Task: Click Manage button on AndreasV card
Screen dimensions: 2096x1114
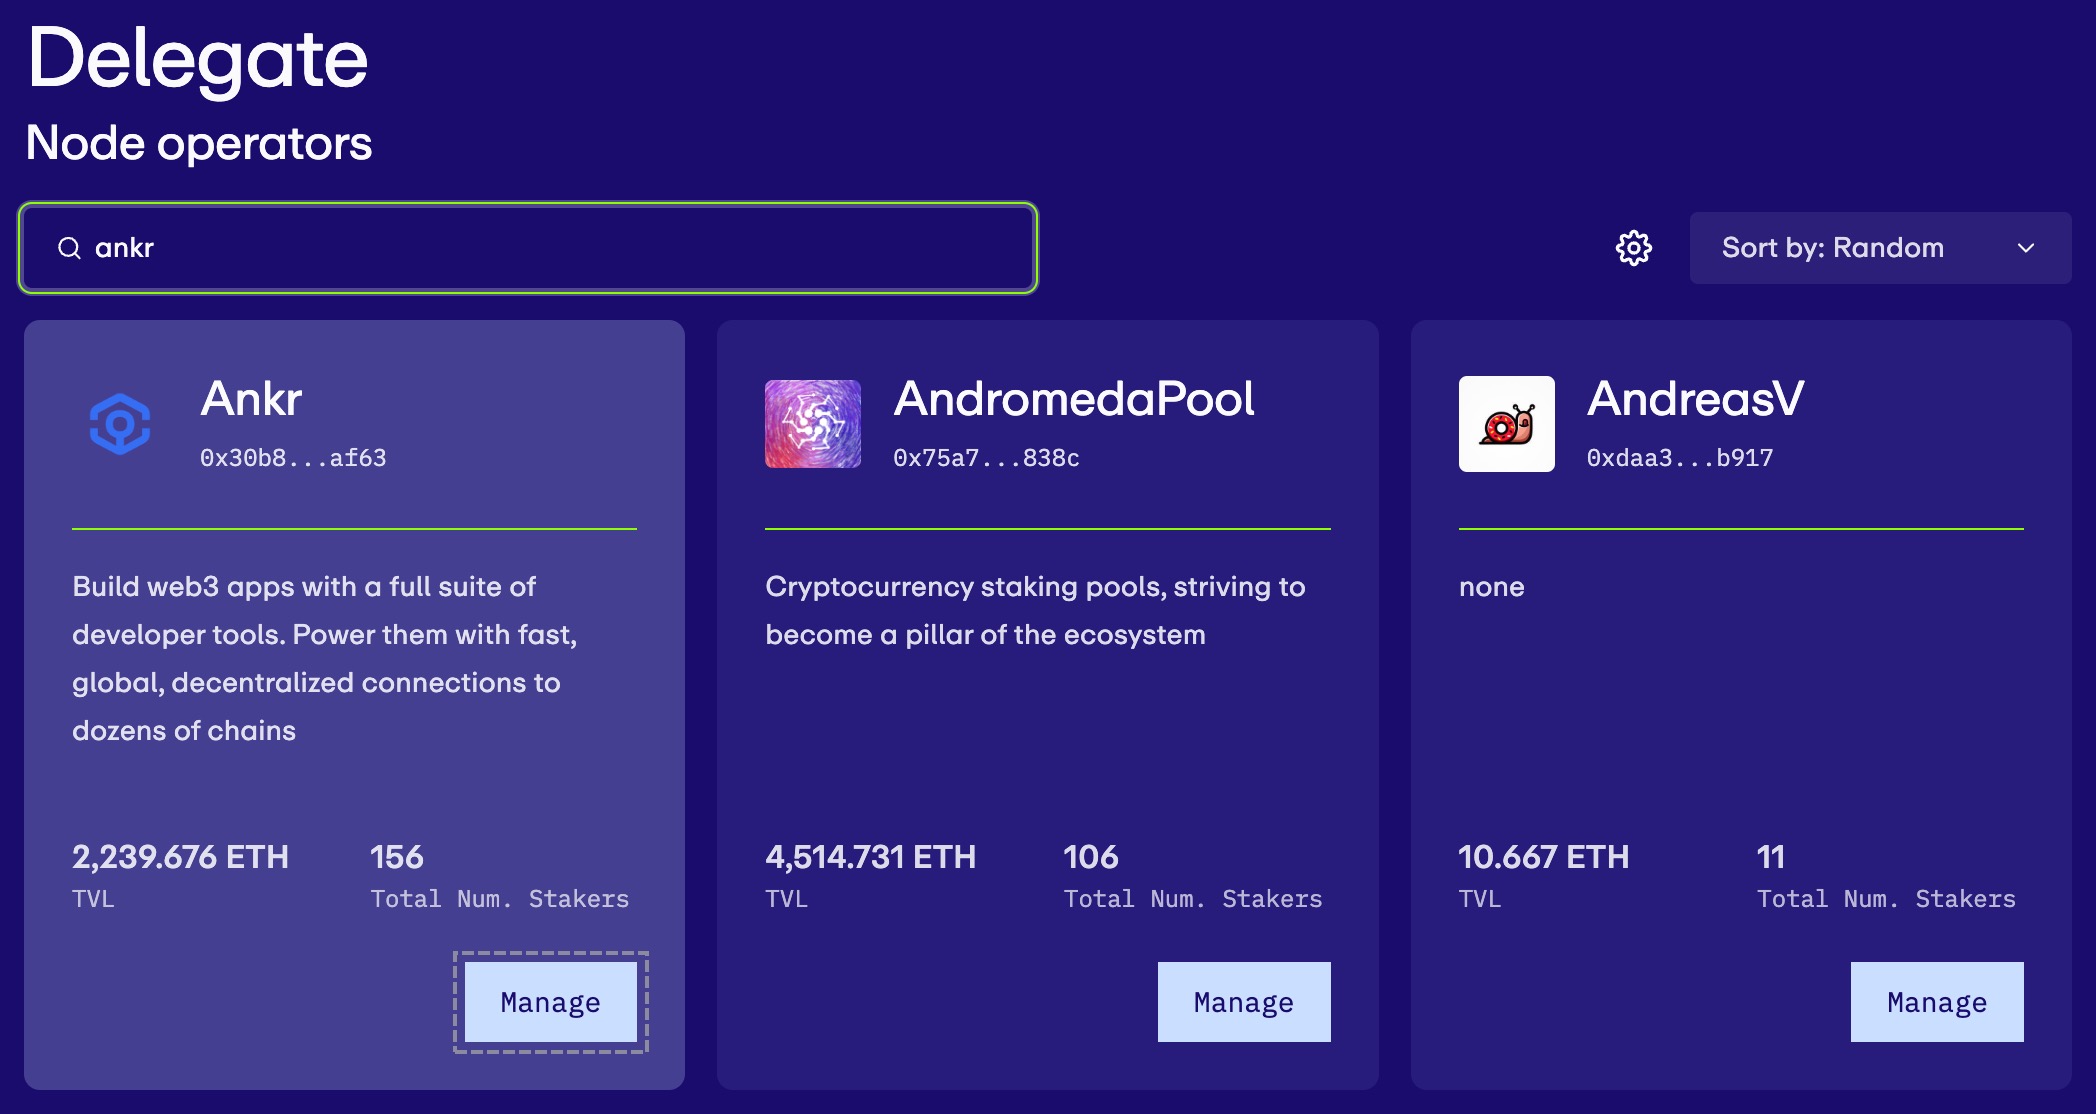Action: coord(1936,1002)
